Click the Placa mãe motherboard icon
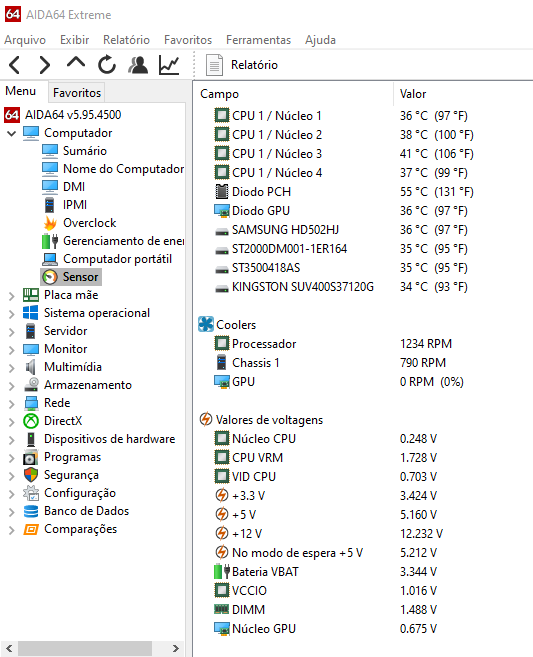The image size is (533, 657). tap(31, 295)
